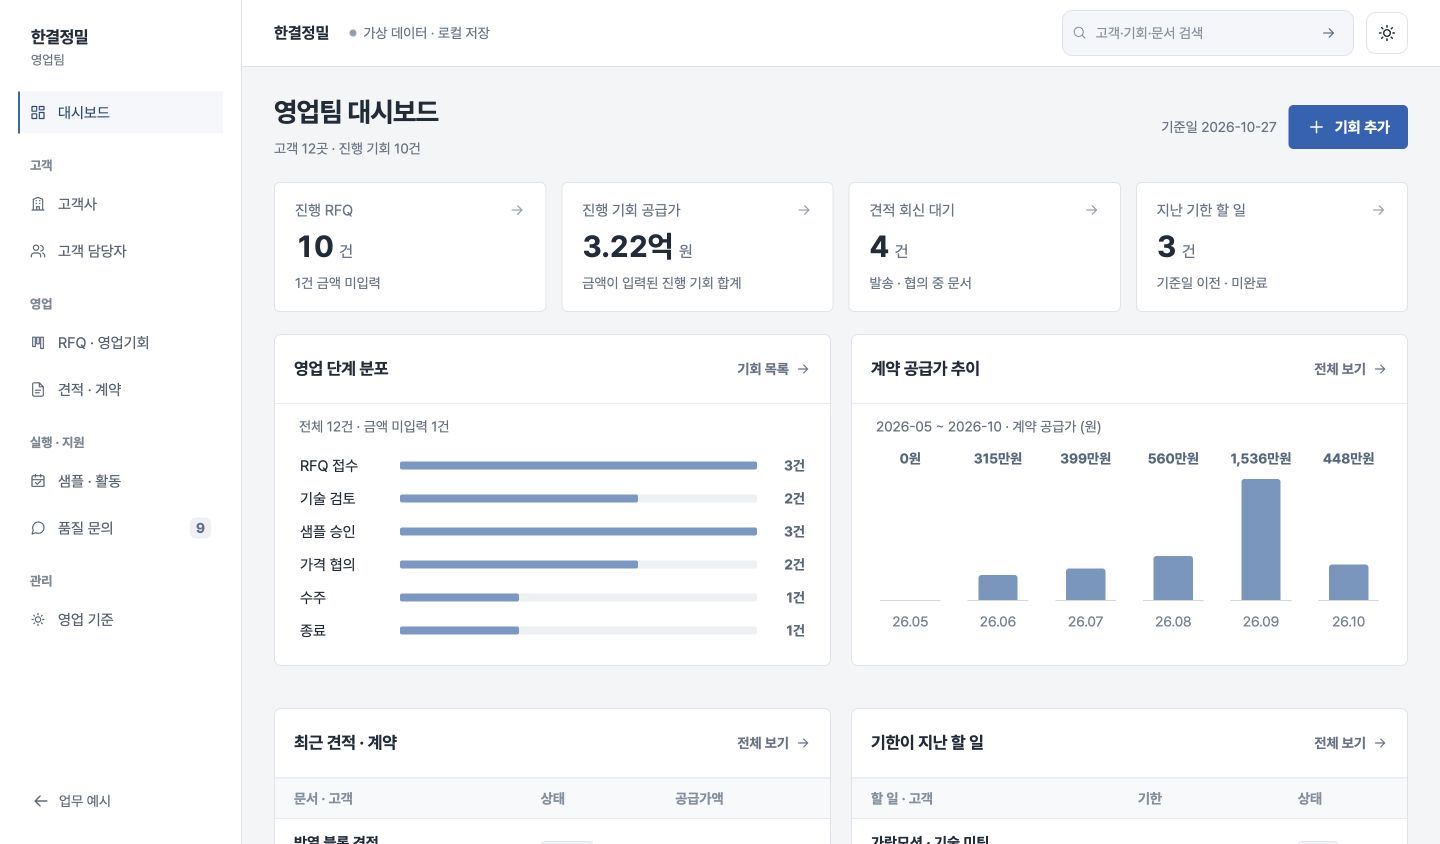Click the arrow on the 진행 RFQ card
Image resolution: width=1440 pixels, height=844 pixels.
coord(517,210)
